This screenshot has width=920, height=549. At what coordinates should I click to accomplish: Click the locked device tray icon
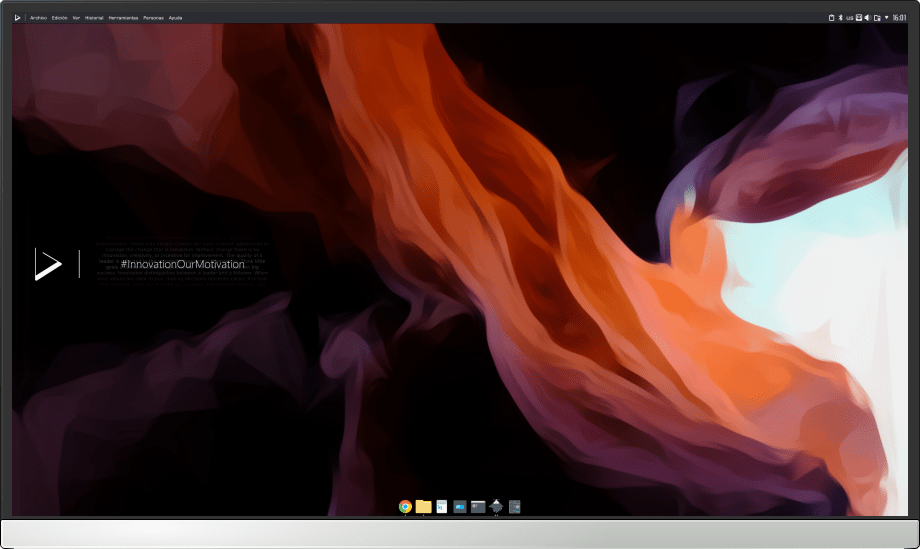pyautogui.click(x=877, y=18)
